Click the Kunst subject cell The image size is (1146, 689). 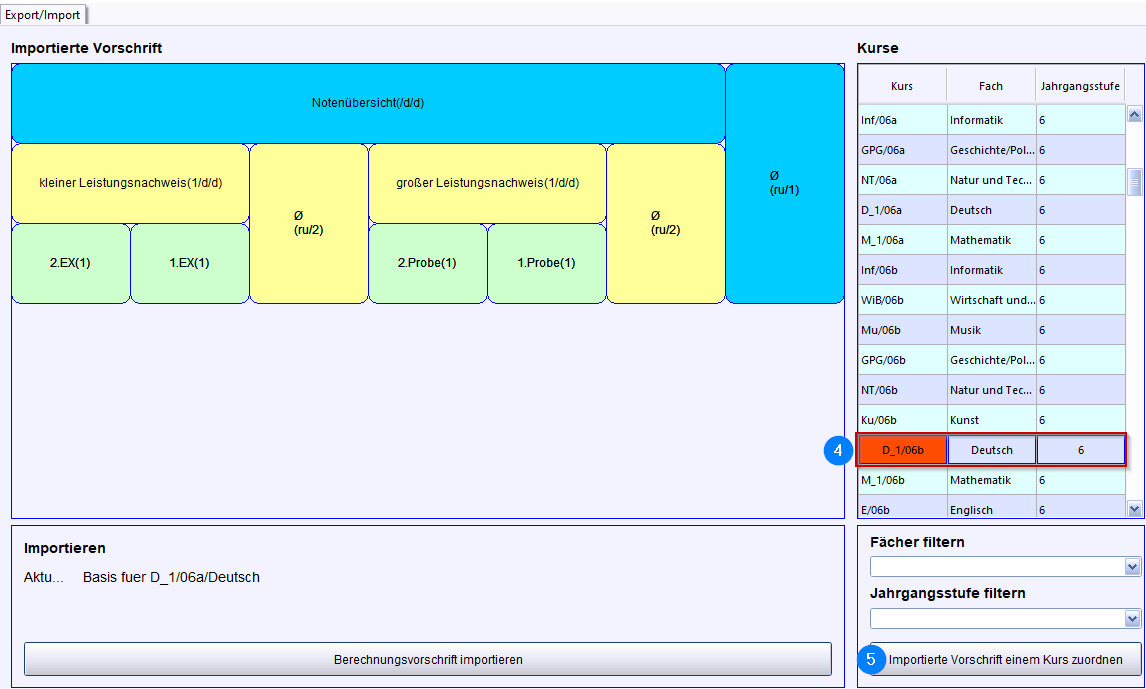[992, 419]
